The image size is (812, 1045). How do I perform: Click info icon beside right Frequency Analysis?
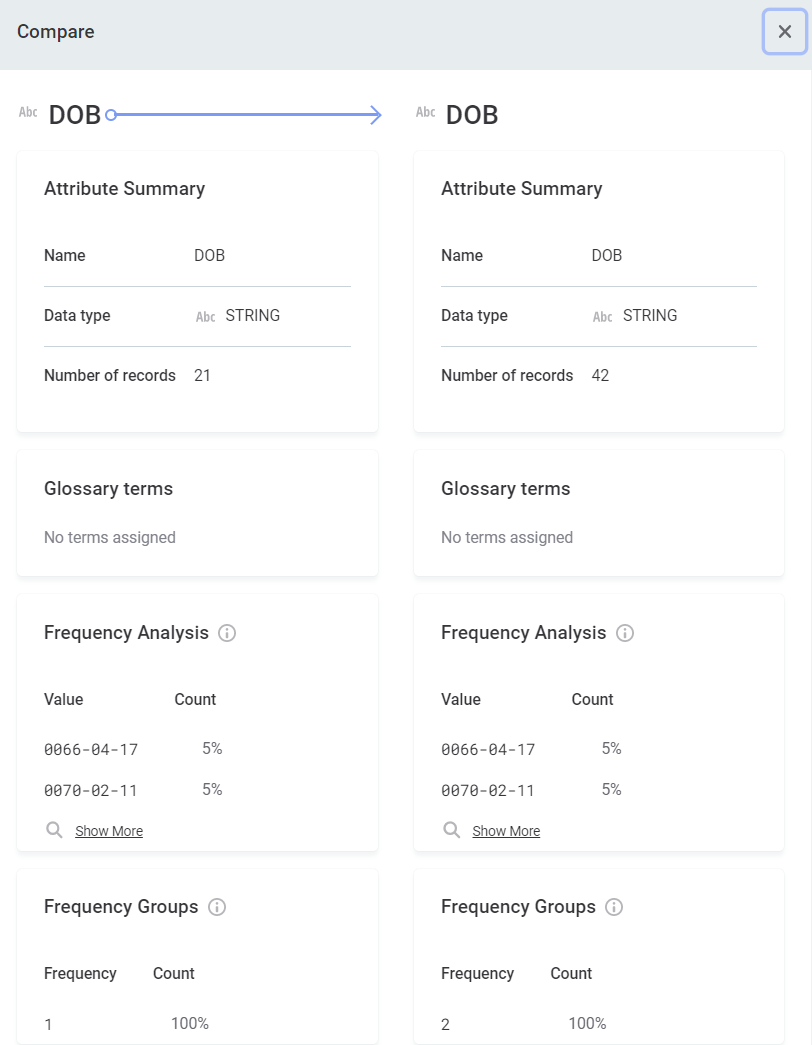click(625, 633)
